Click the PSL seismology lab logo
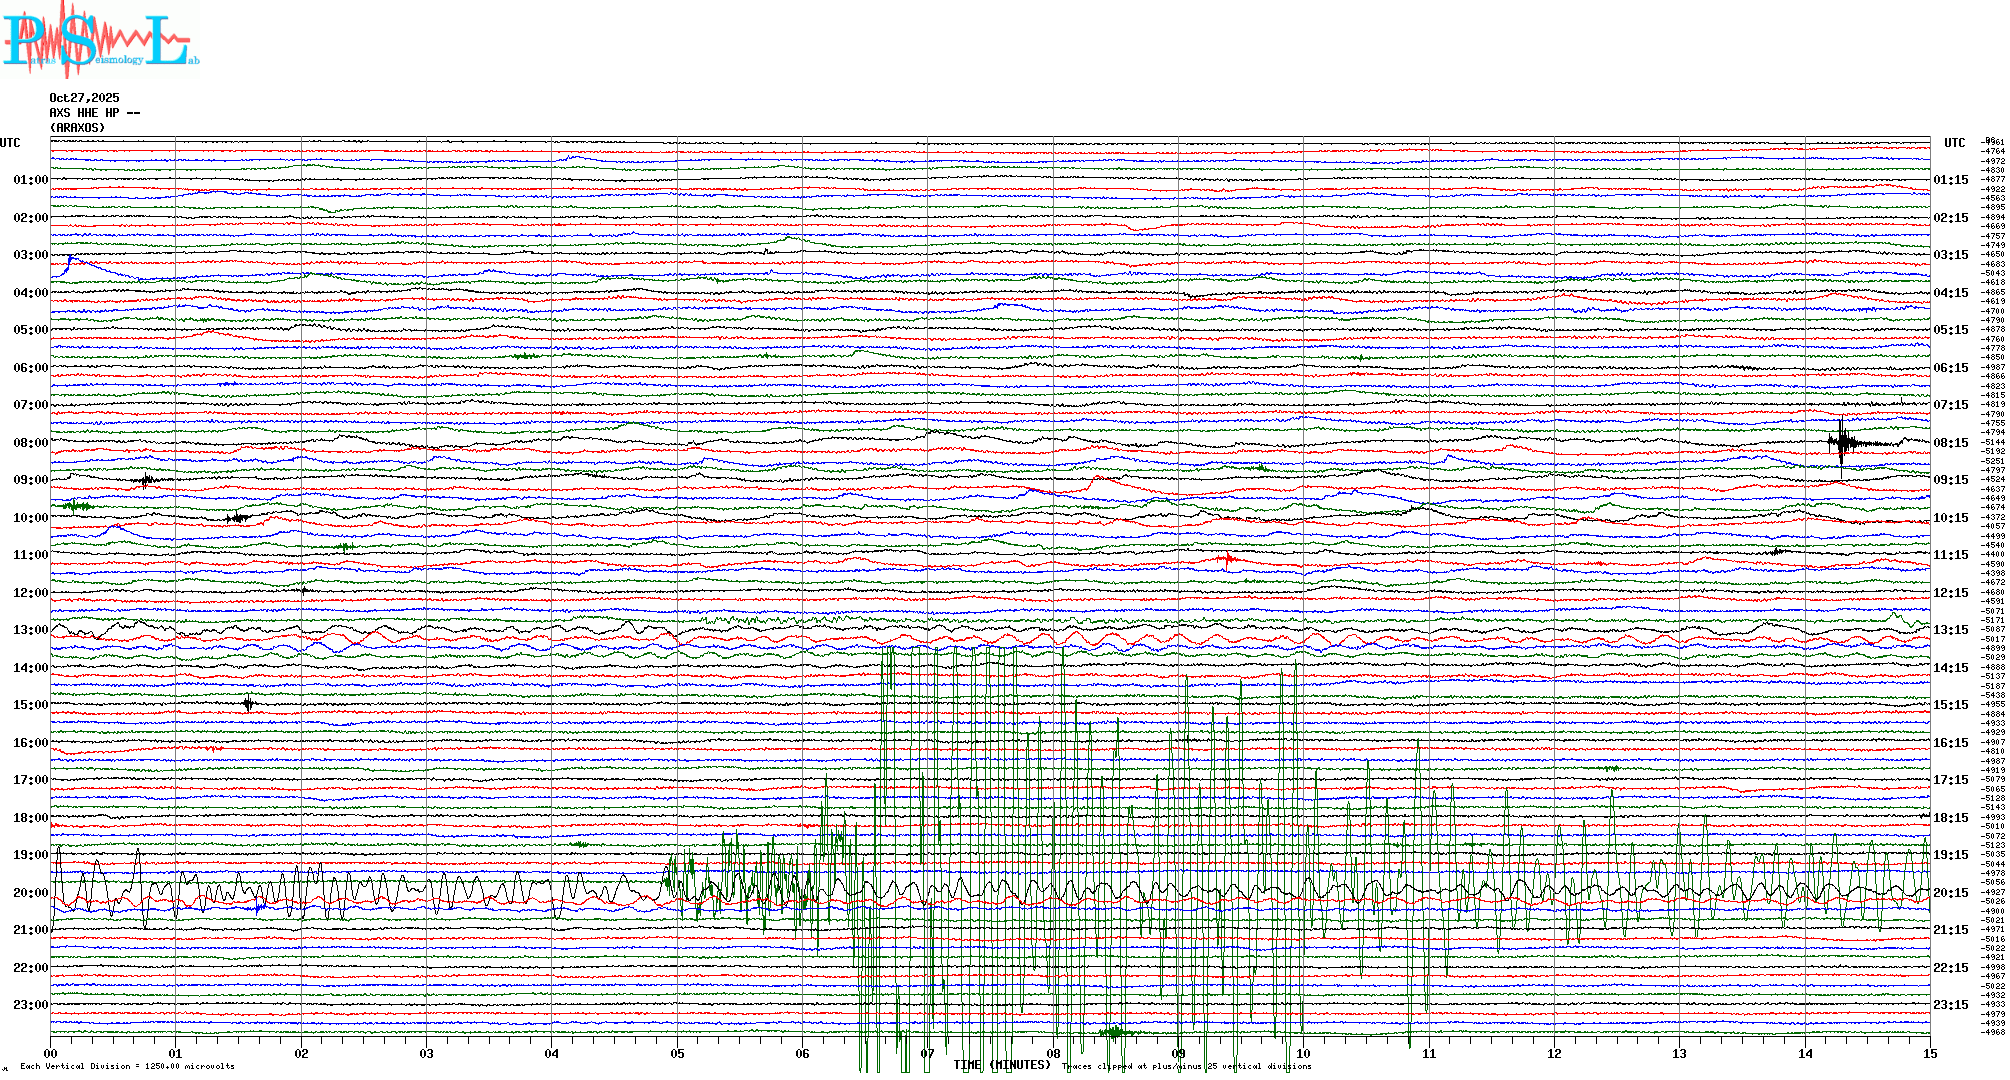This screenshot has width=2010, height=1080. tap(100, 40)
